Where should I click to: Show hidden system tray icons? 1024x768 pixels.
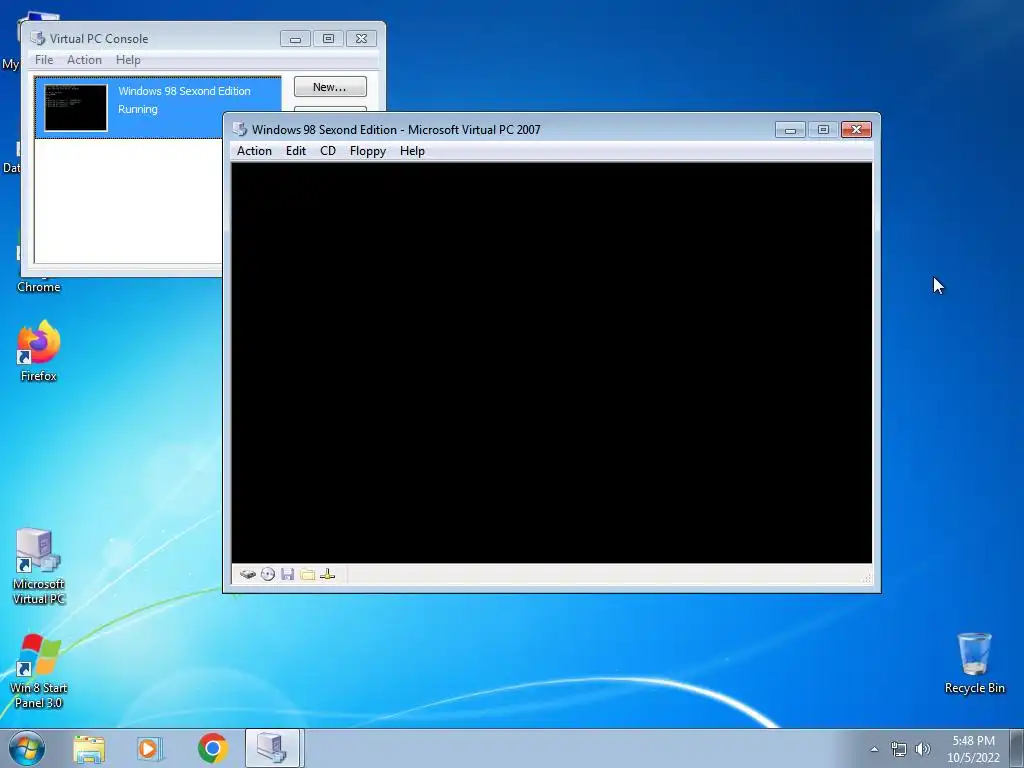(x=874, y=749)
